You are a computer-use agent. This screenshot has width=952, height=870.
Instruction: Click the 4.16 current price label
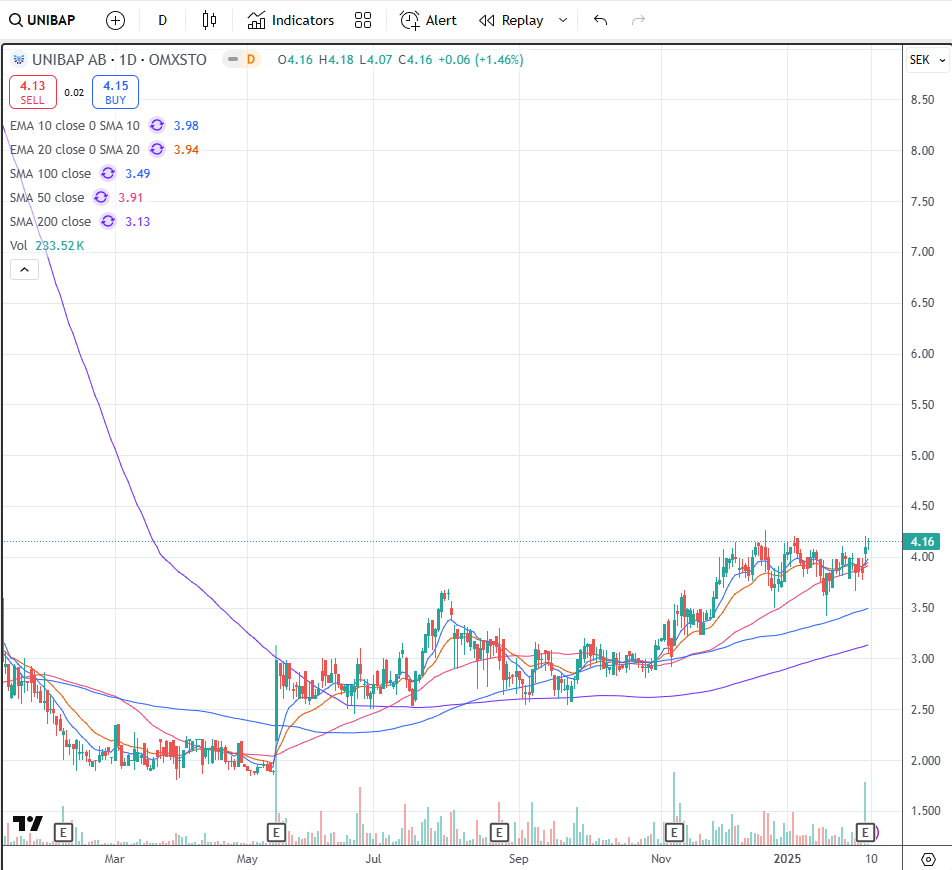tap(922, 541)
